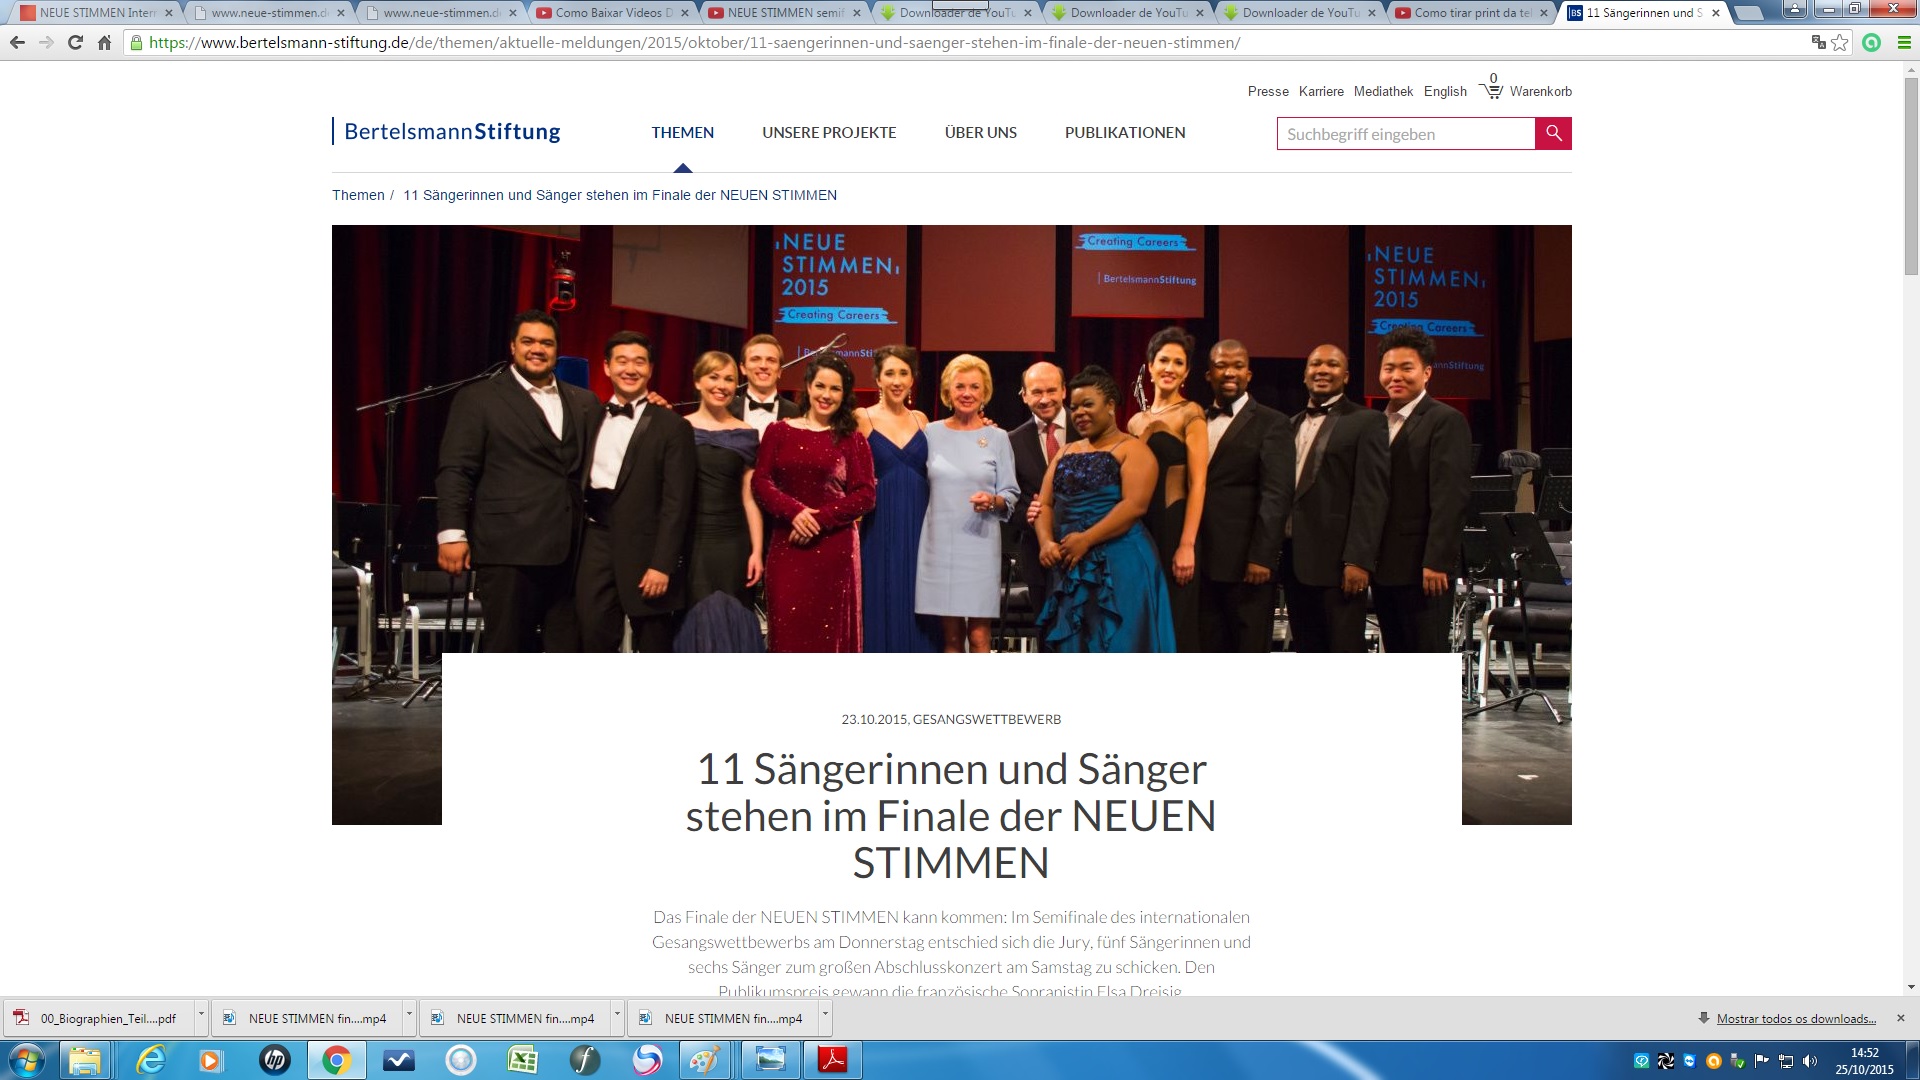Switch site language to English
This screenshot has height=1080, width=1920.
point(1445,91)
